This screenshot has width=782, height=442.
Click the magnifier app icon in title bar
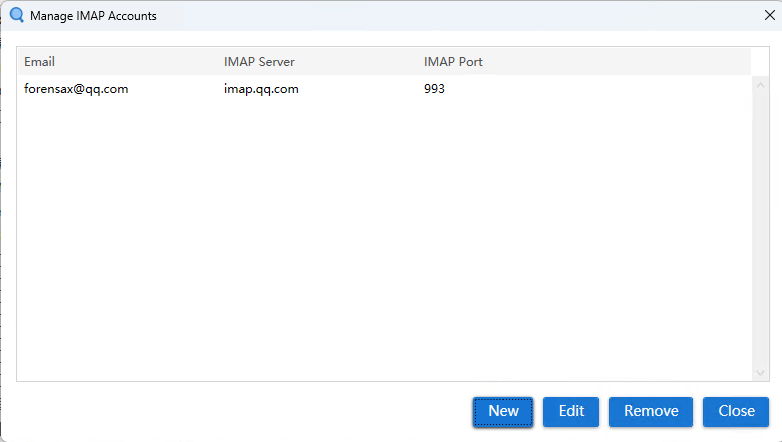pyautogui.click(x=16, y=16)
